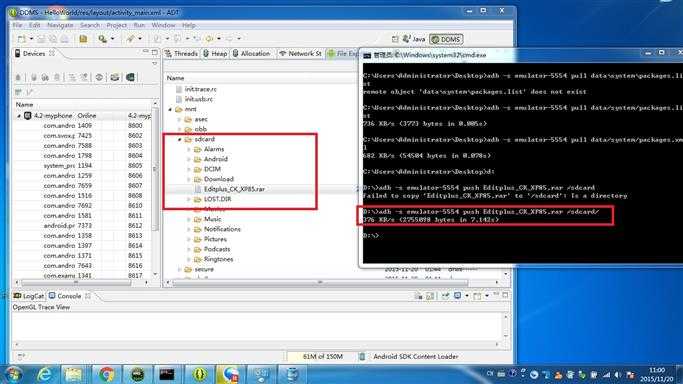The height and width of the screenshot is (384, 683).
Task: Open the Project menu
Action: click(117, 25)
